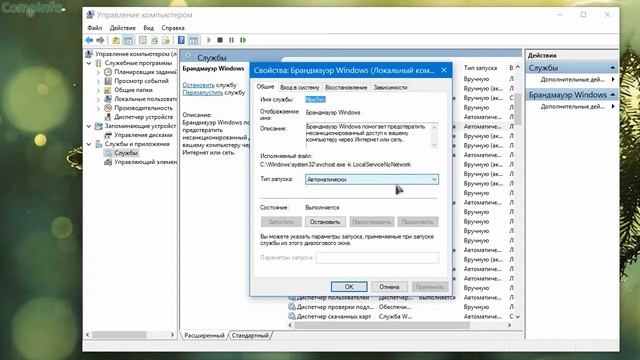Viewport: 640px width, 360px height.
Task: Toggle the Action pane toolbar icon
Action: (x=193, y=40)
